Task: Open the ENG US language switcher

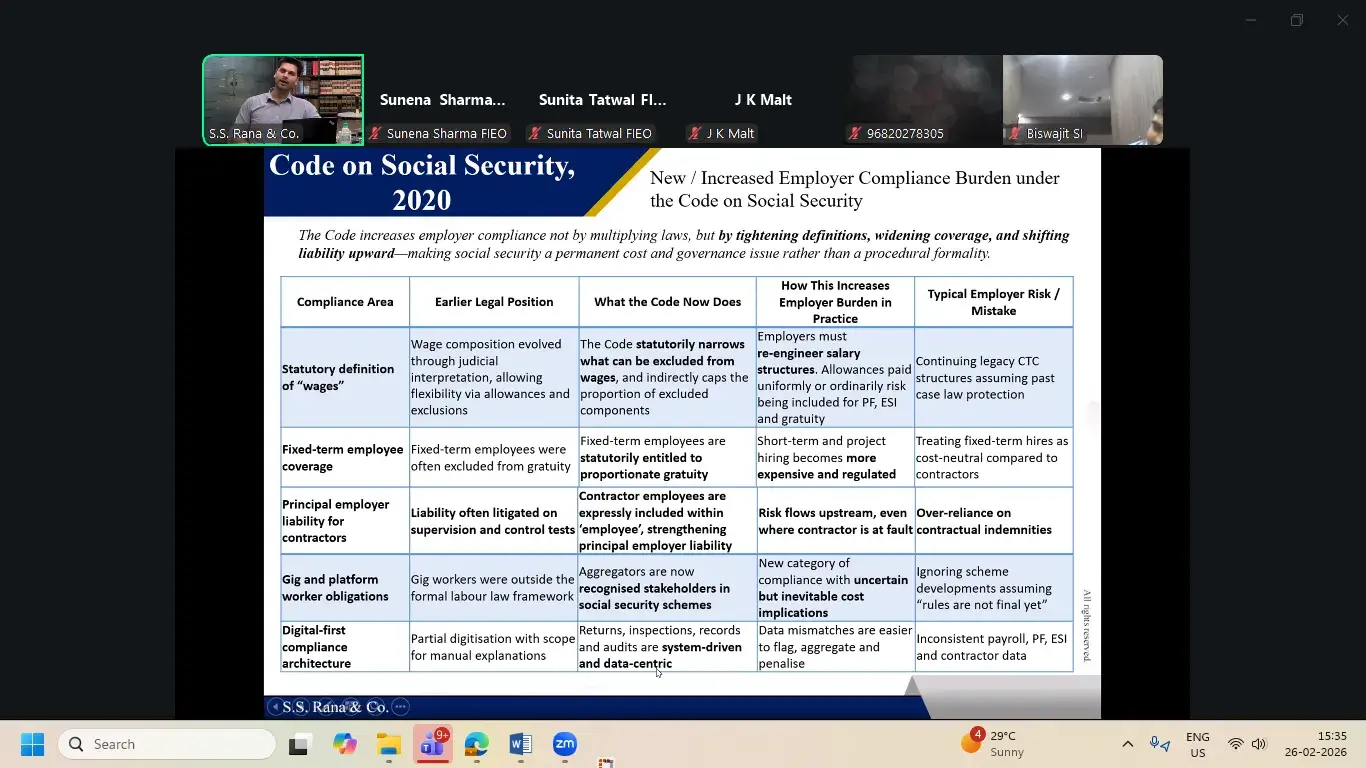Action: tap(1197, 744)
